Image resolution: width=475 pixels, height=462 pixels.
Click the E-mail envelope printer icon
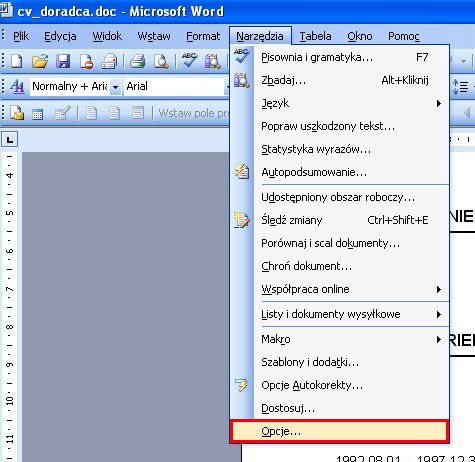click(x=109, y=61)
